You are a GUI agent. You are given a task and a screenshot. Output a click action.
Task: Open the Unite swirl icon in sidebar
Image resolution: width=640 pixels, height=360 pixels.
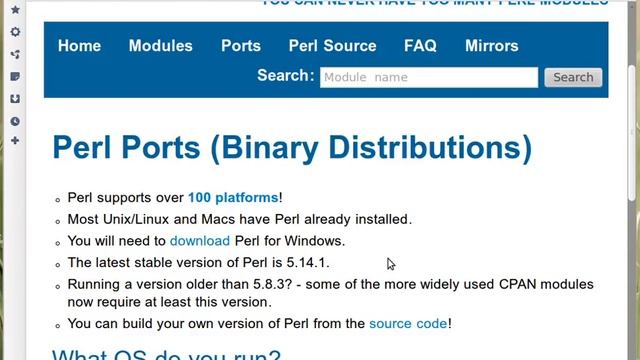pyautogui.click(x=15, y=54)
